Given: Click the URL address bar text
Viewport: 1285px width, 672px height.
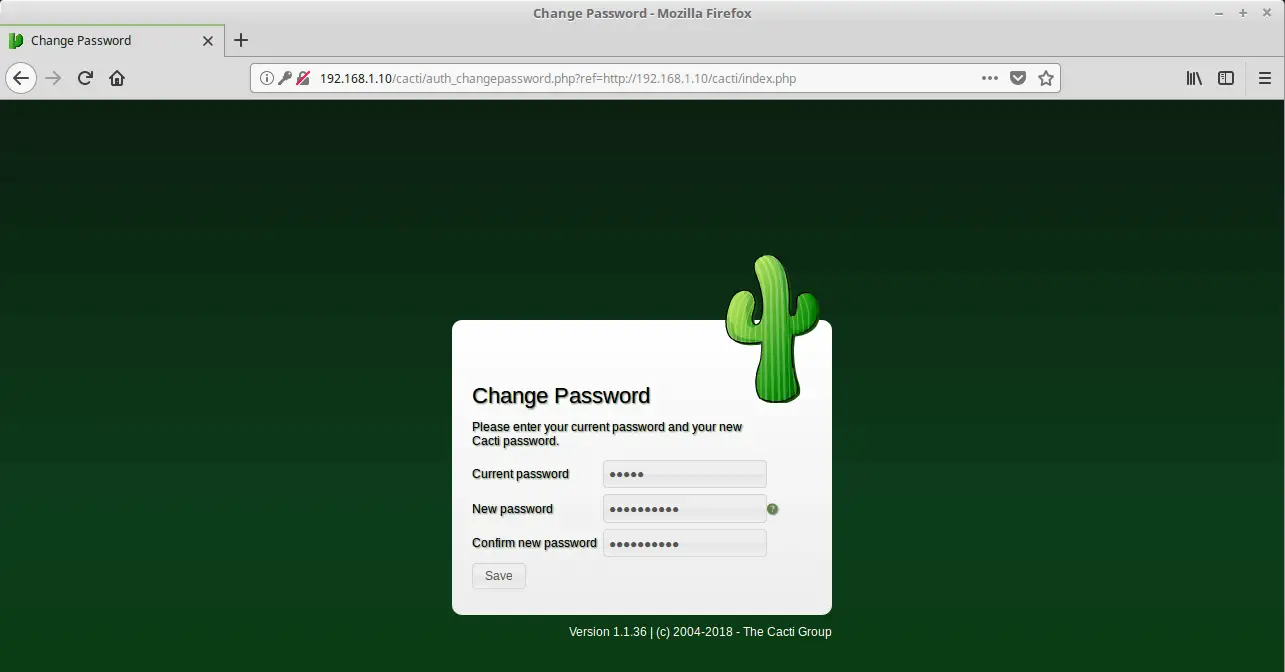Looking at the screenshot, I should pyautogui.click(x=558, y=78).
